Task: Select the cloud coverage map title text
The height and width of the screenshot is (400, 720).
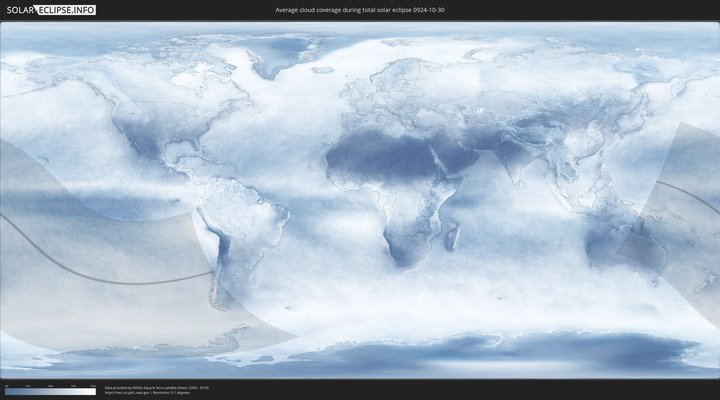Action: (x=360, y=10)
